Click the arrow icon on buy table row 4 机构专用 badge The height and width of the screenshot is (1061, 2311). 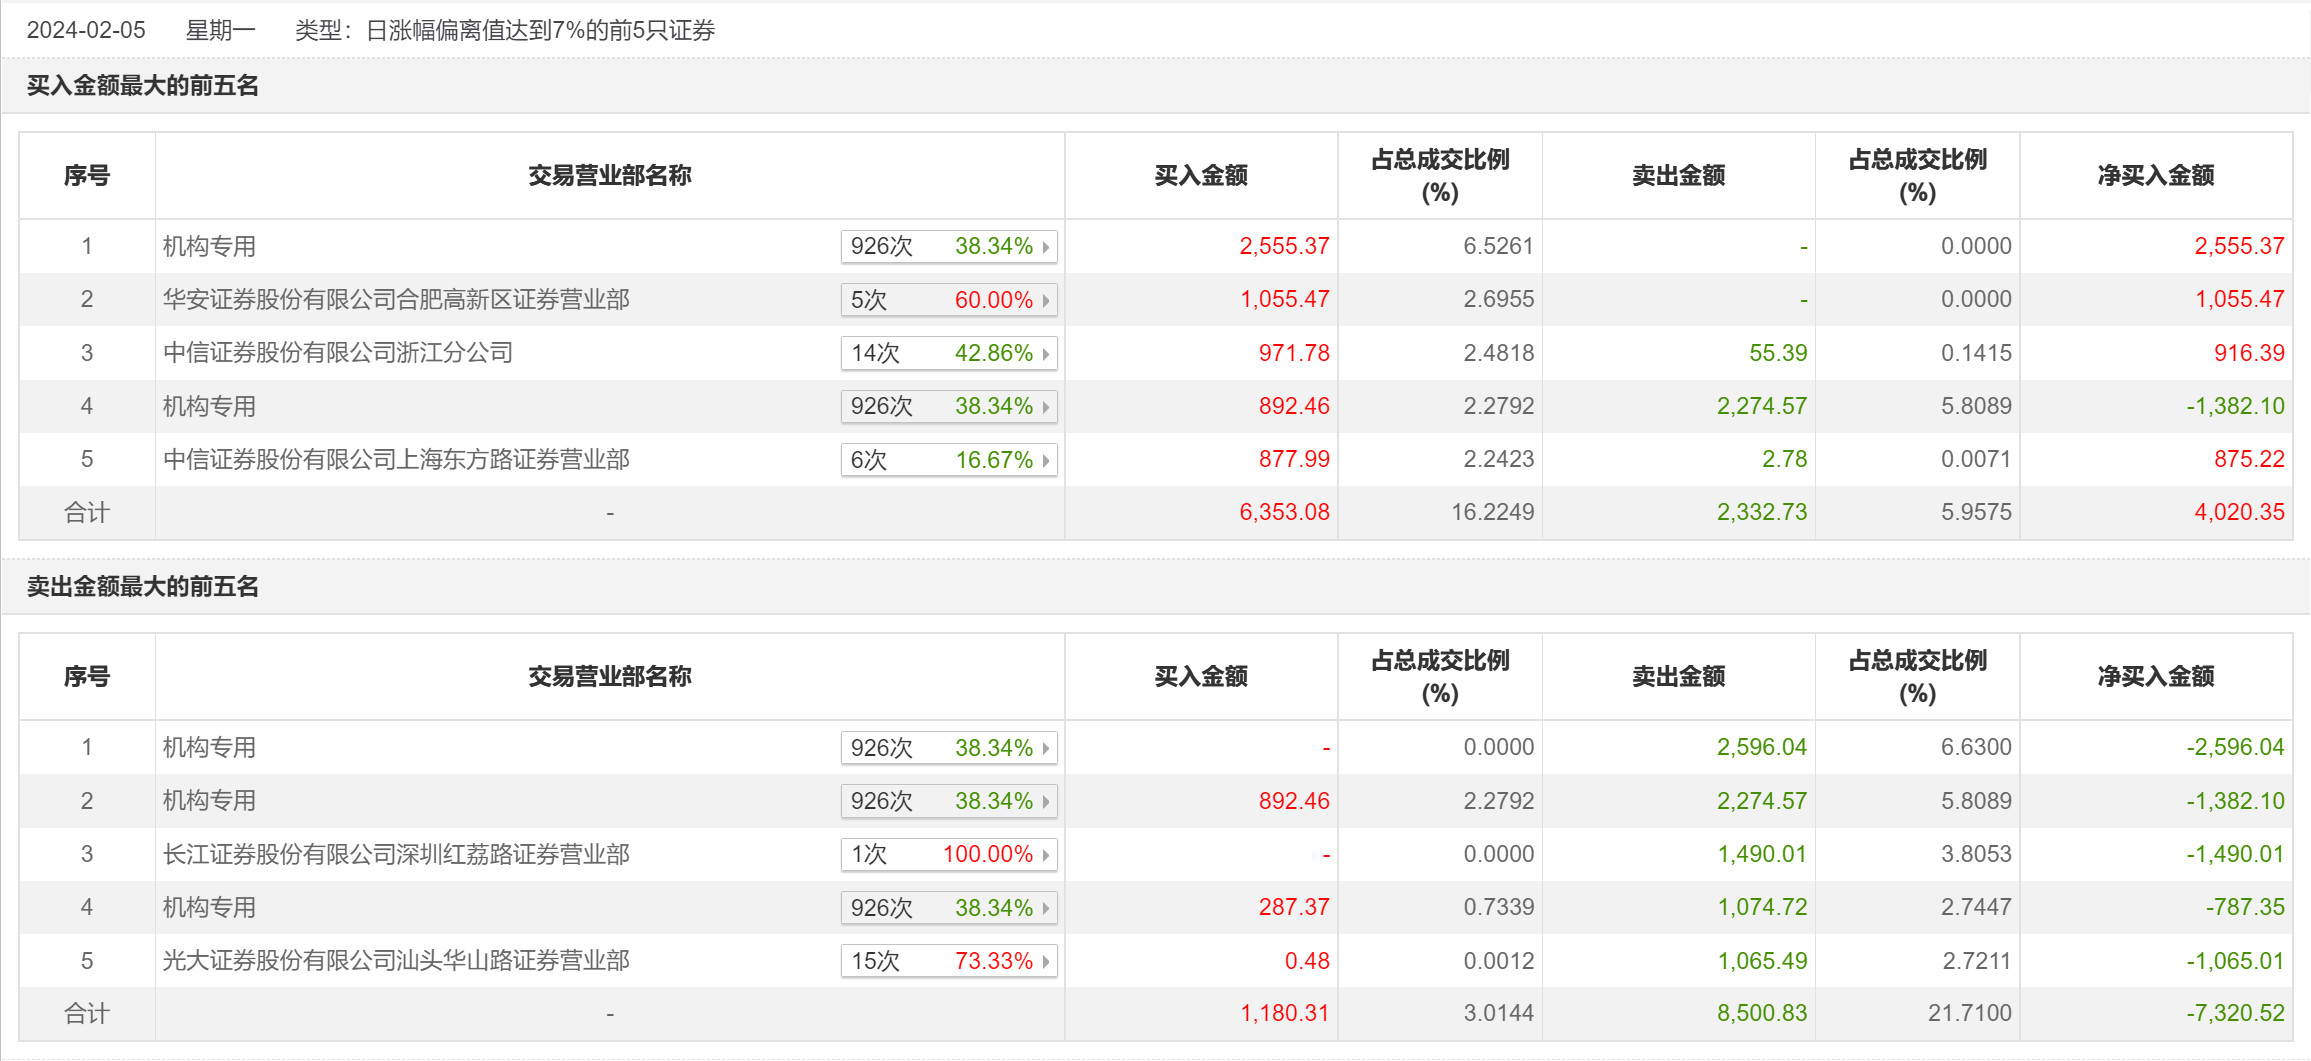tap(1046, 407)
